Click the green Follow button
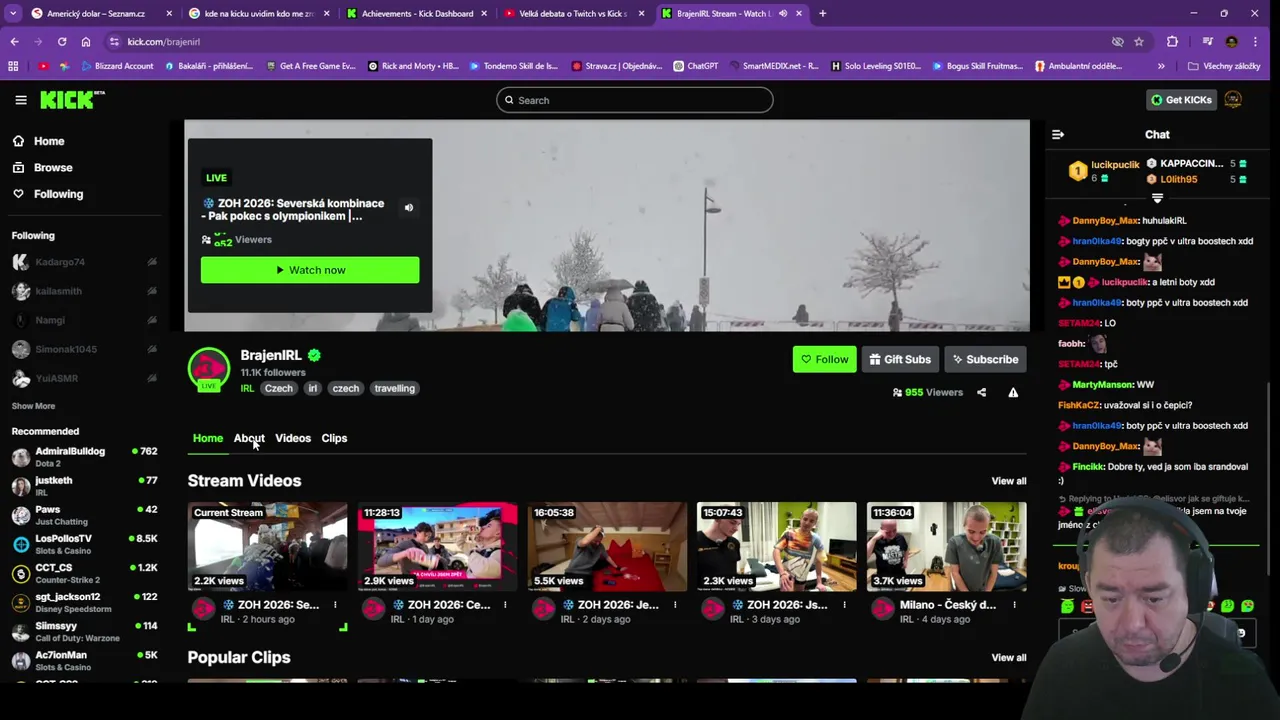 [824, 360]
